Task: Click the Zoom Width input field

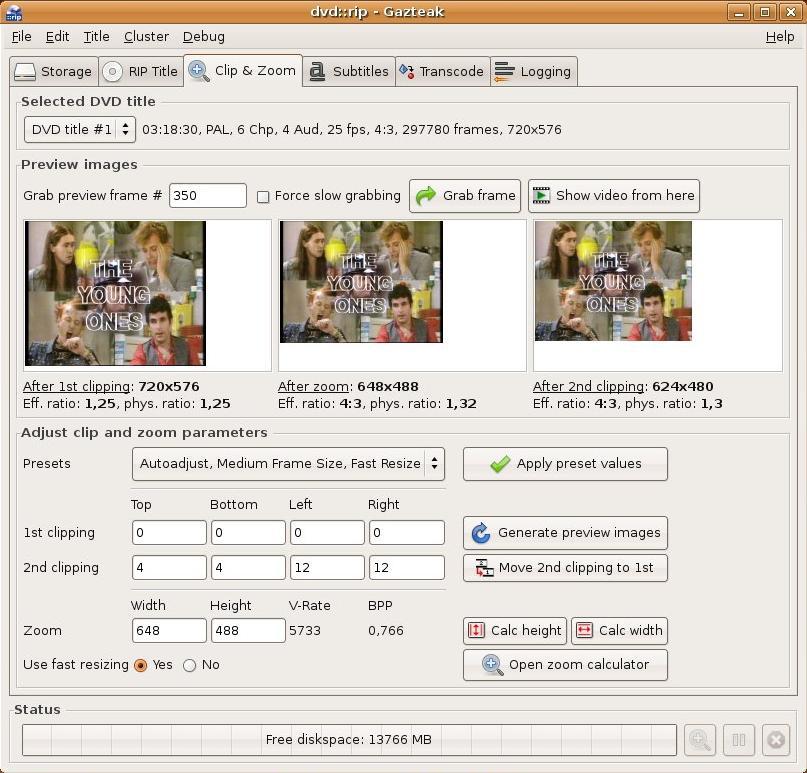Action: pos(169,630)
